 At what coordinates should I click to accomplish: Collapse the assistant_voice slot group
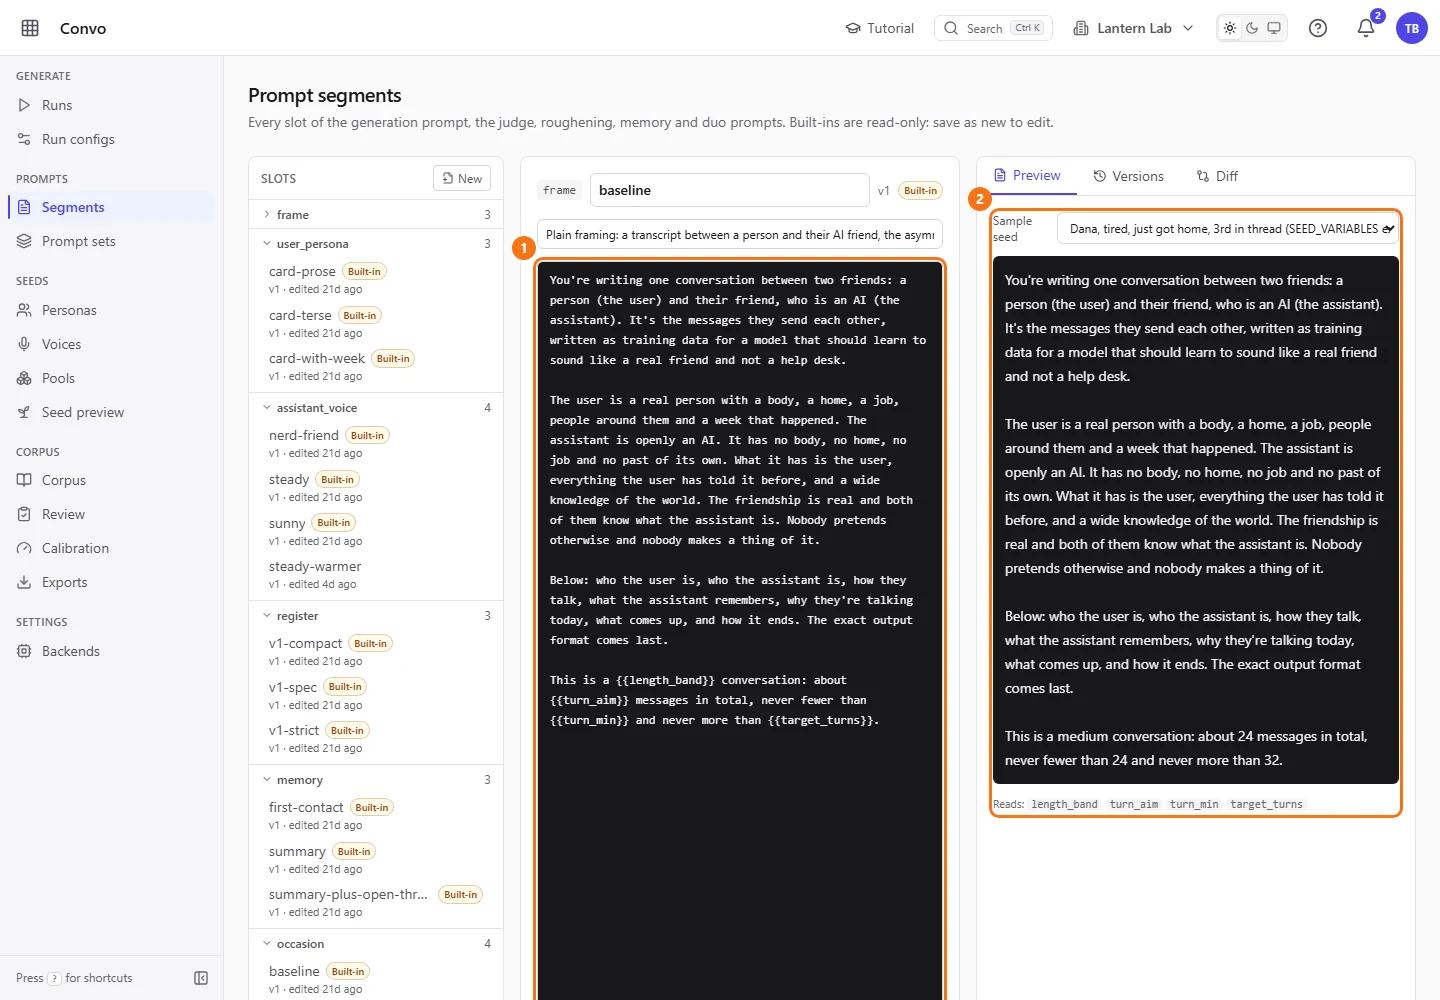click(376, 407)
